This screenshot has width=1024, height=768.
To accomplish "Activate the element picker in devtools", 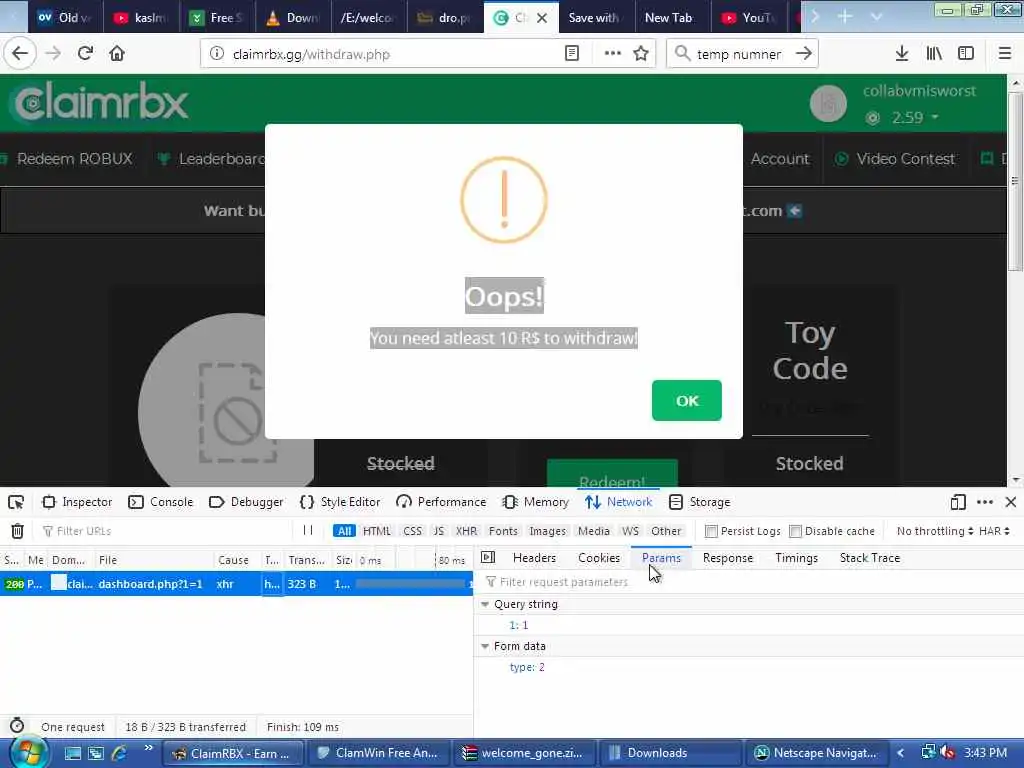I will [x=16, y=502].
